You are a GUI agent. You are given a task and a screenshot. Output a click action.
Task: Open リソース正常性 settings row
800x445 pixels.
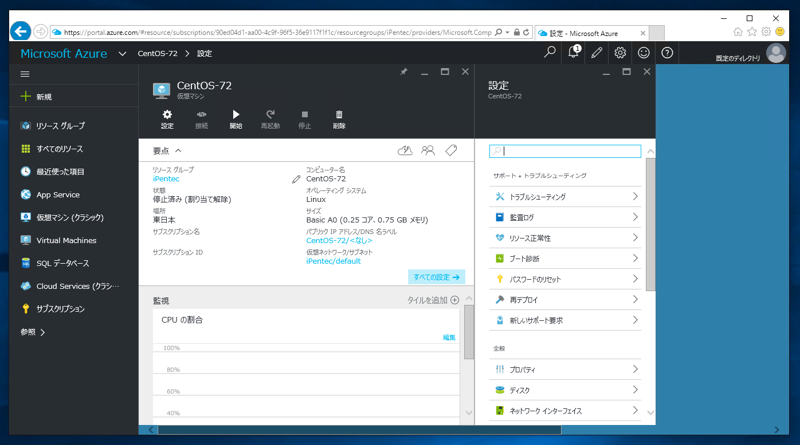(x=565, y=238)
